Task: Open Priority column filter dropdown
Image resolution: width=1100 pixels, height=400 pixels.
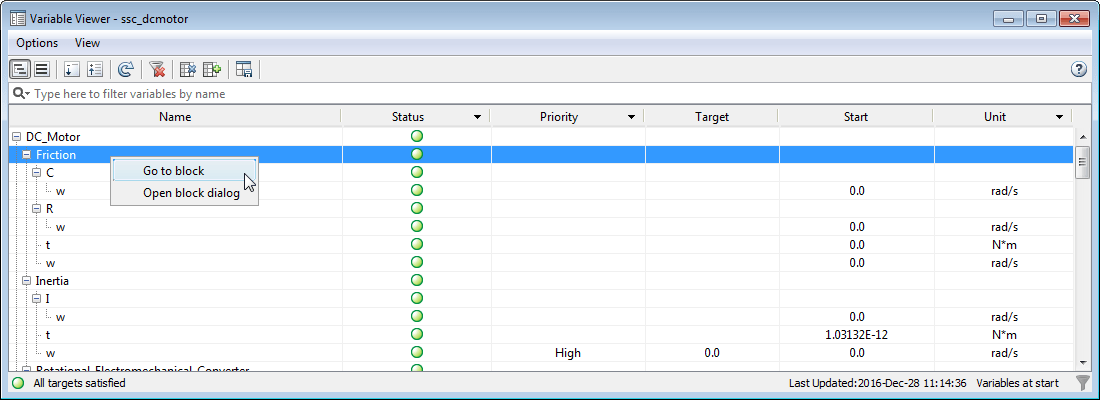Action: [631, 117]
